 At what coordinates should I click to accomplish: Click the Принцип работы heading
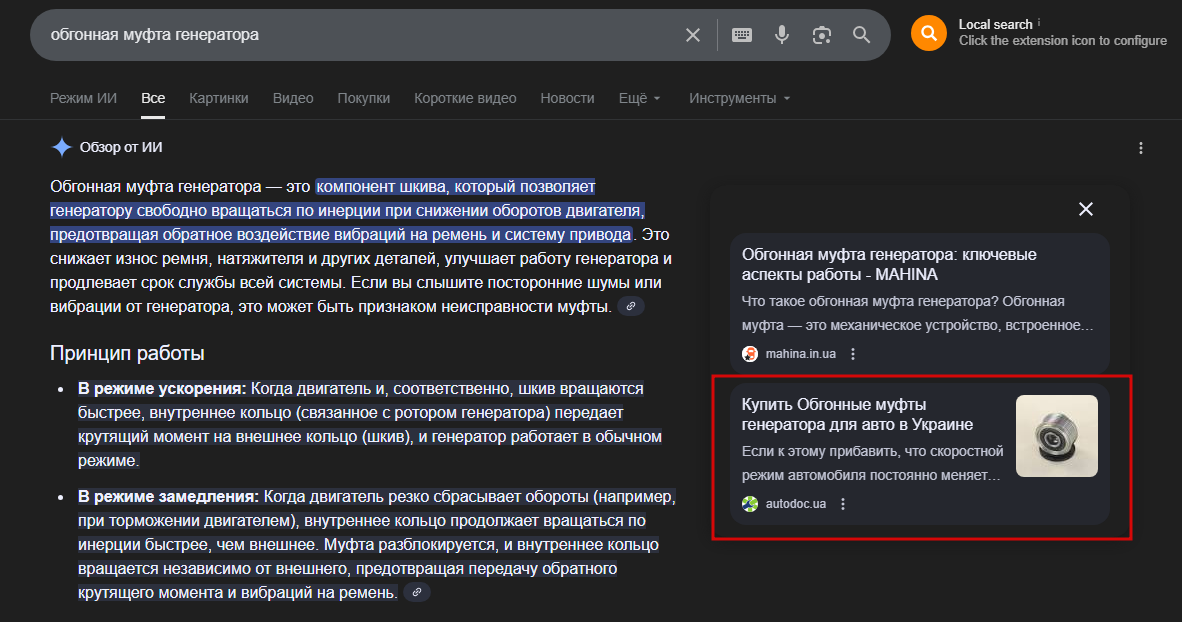click(127, 353)
